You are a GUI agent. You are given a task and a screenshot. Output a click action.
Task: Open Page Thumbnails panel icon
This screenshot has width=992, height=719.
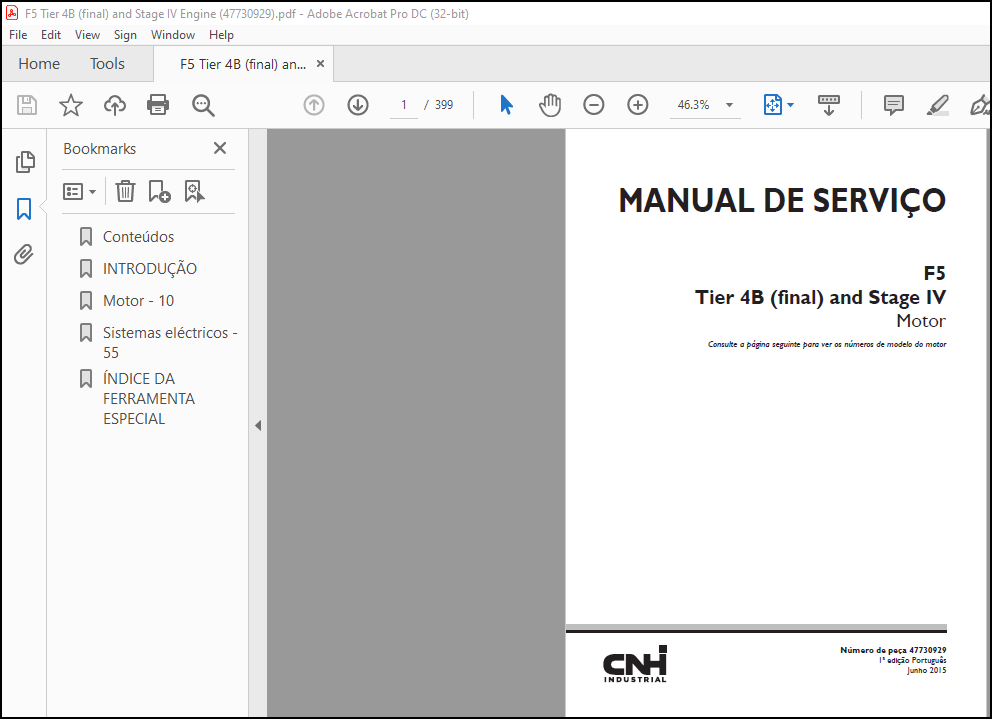point(25,162)
